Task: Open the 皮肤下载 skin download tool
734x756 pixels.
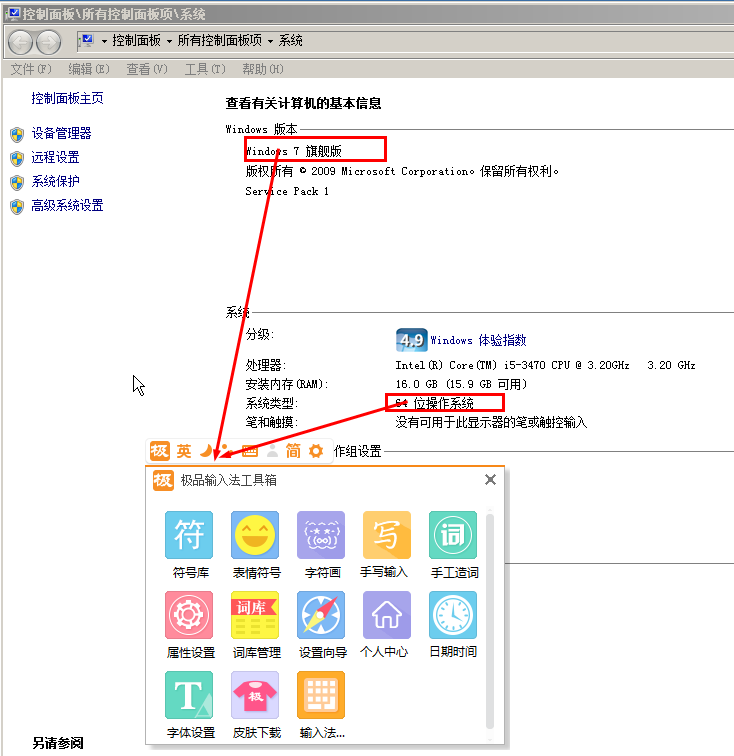Action: (x=255, y=704)
